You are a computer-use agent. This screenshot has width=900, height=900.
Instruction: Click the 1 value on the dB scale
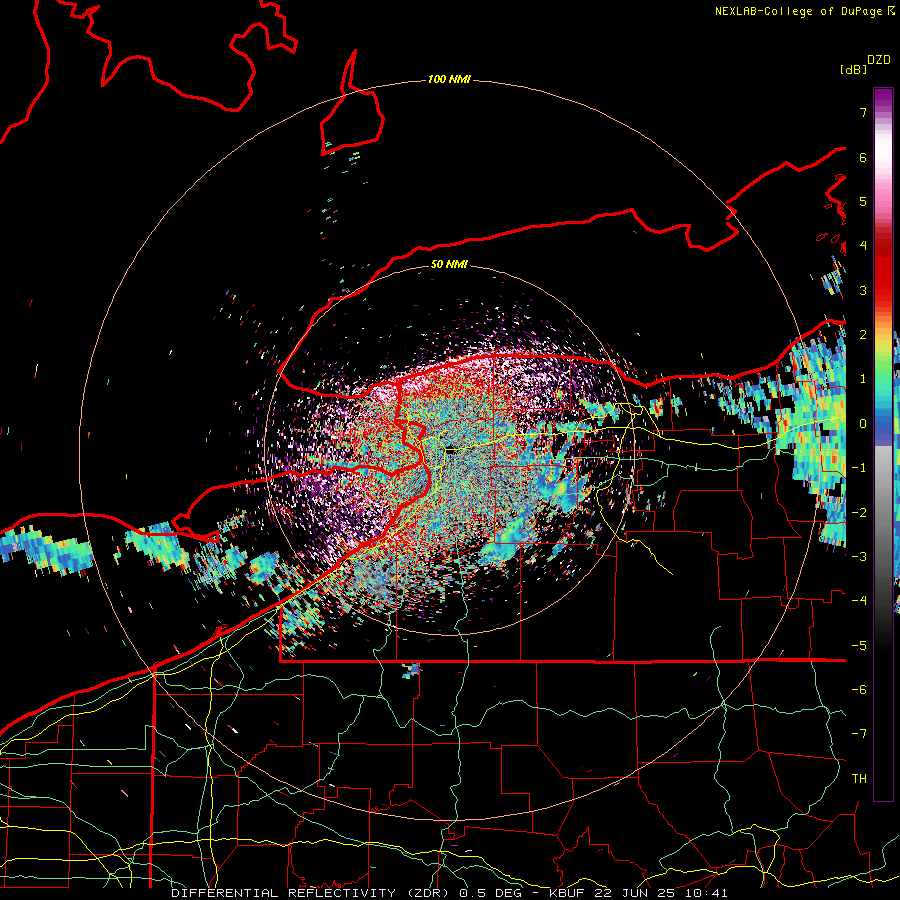[863, 379]
